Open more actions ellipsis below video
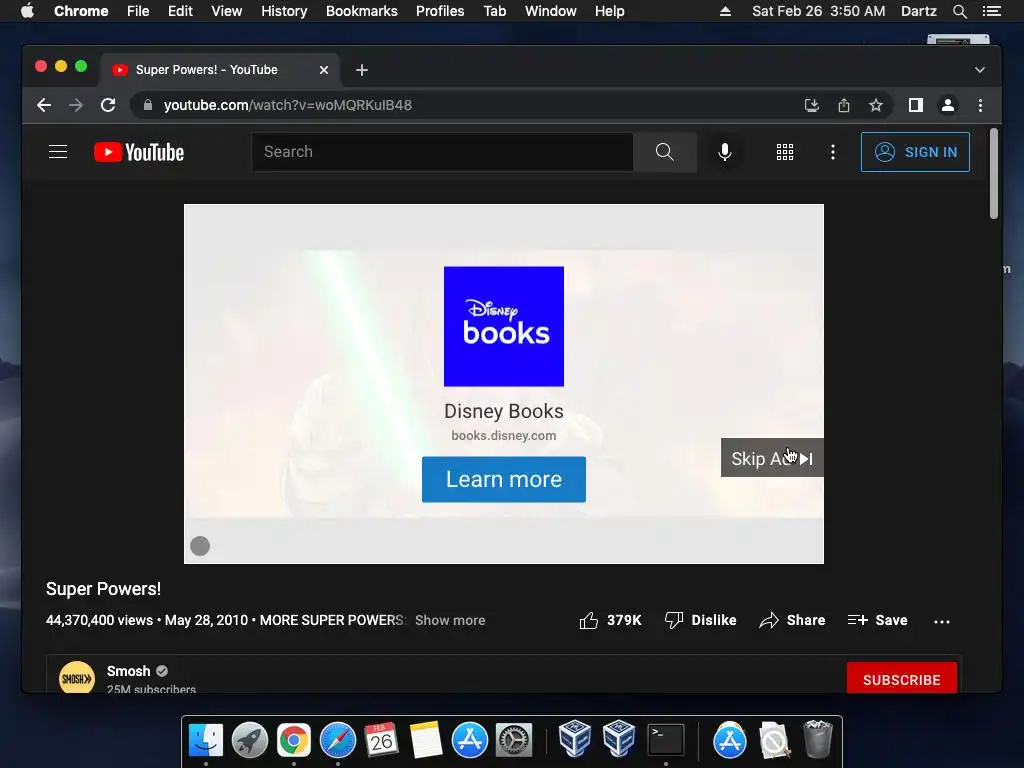The image size is (1024, 768). 942,621
